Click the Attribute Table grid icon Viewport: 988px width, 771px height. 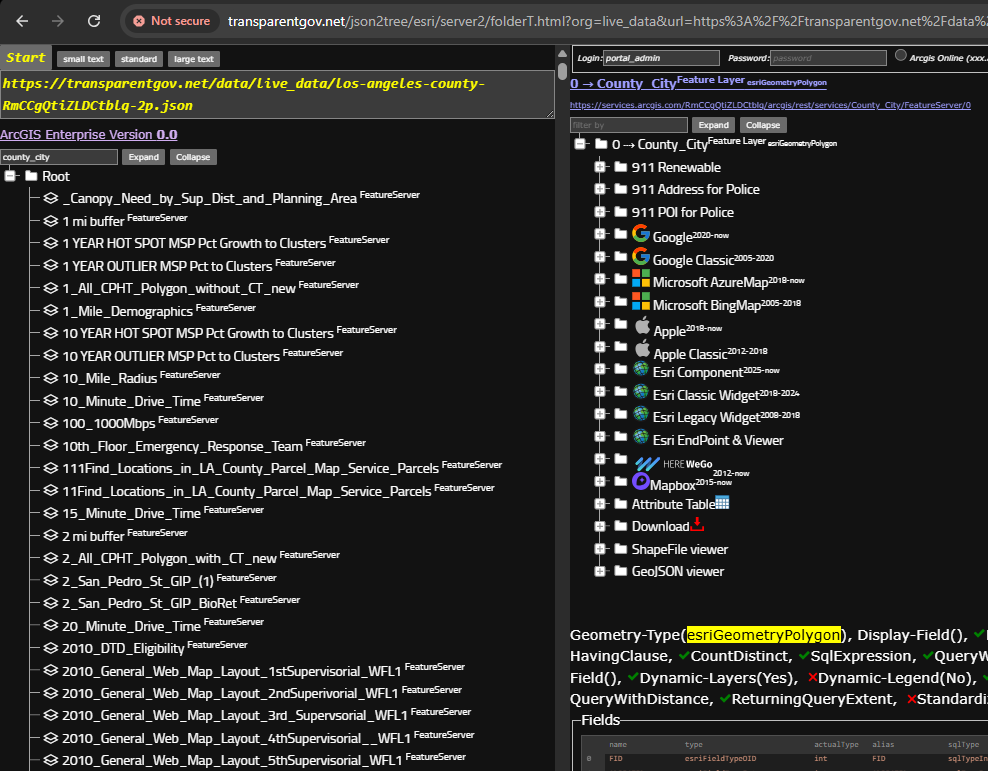tap(722, 503)
